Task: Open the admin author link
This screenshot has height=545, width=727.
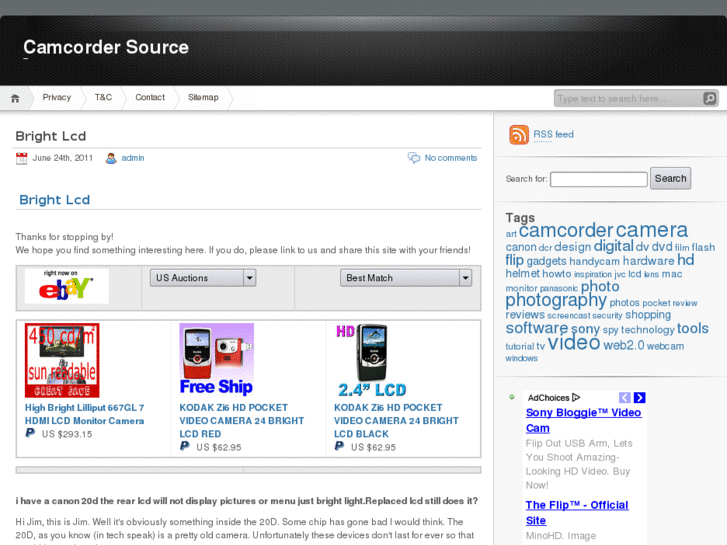Action: pyautogui.click(x=133, y=158)
